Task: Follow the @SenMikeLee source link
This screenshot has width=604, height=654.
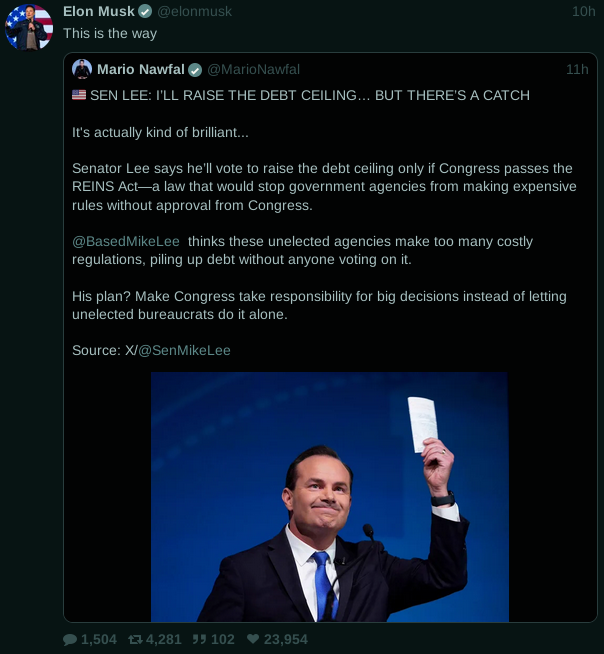Action: pos(184,350)
